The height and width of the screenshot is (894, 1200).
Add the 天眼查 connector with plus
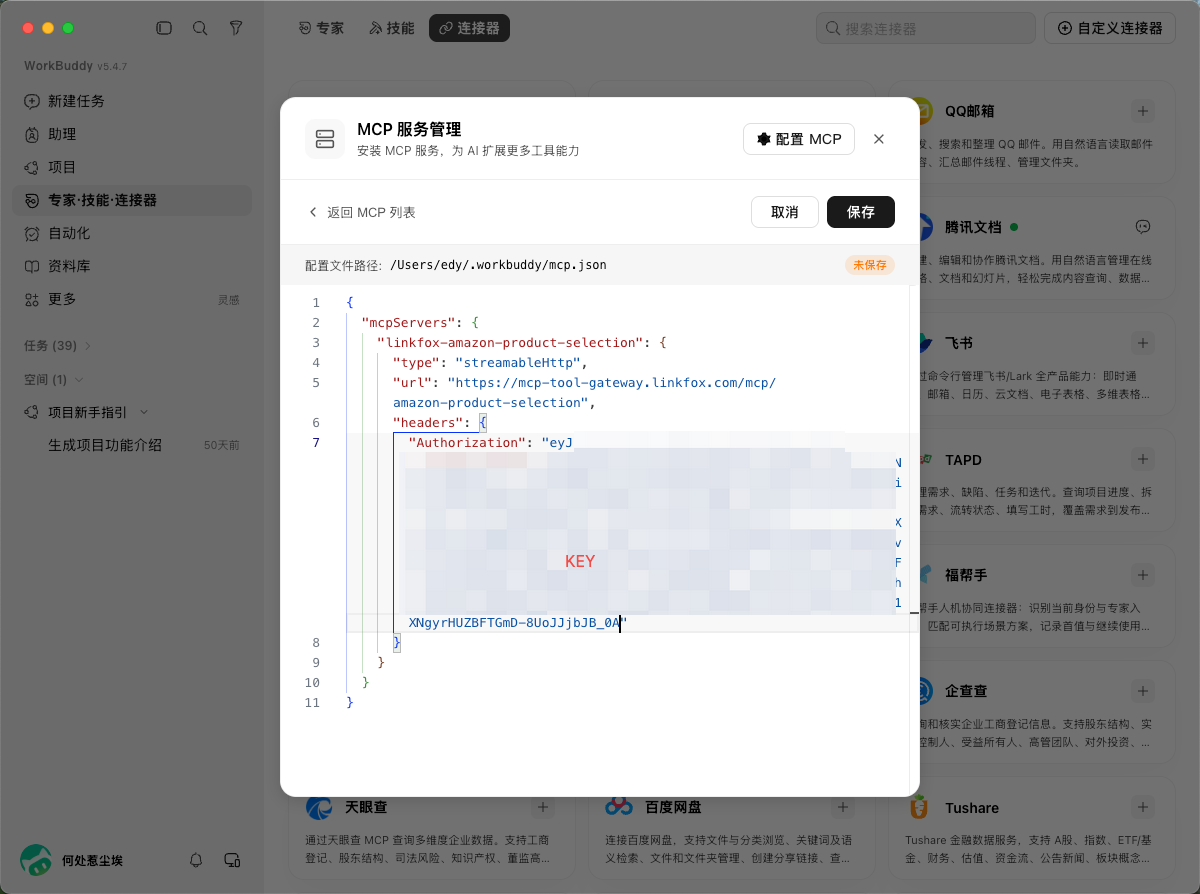[x=543, y=807]
